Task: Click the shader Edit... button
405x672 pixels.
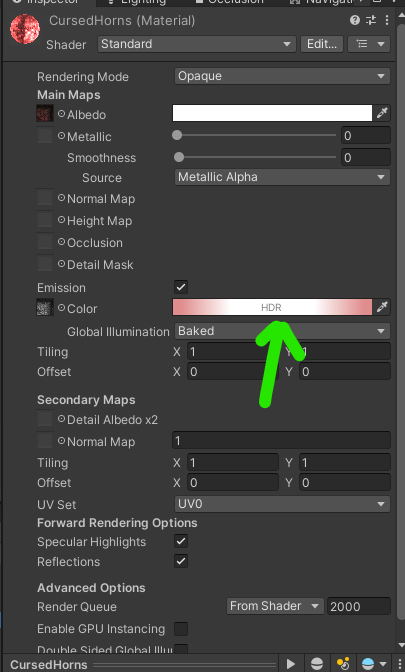Action: point(322,44)
